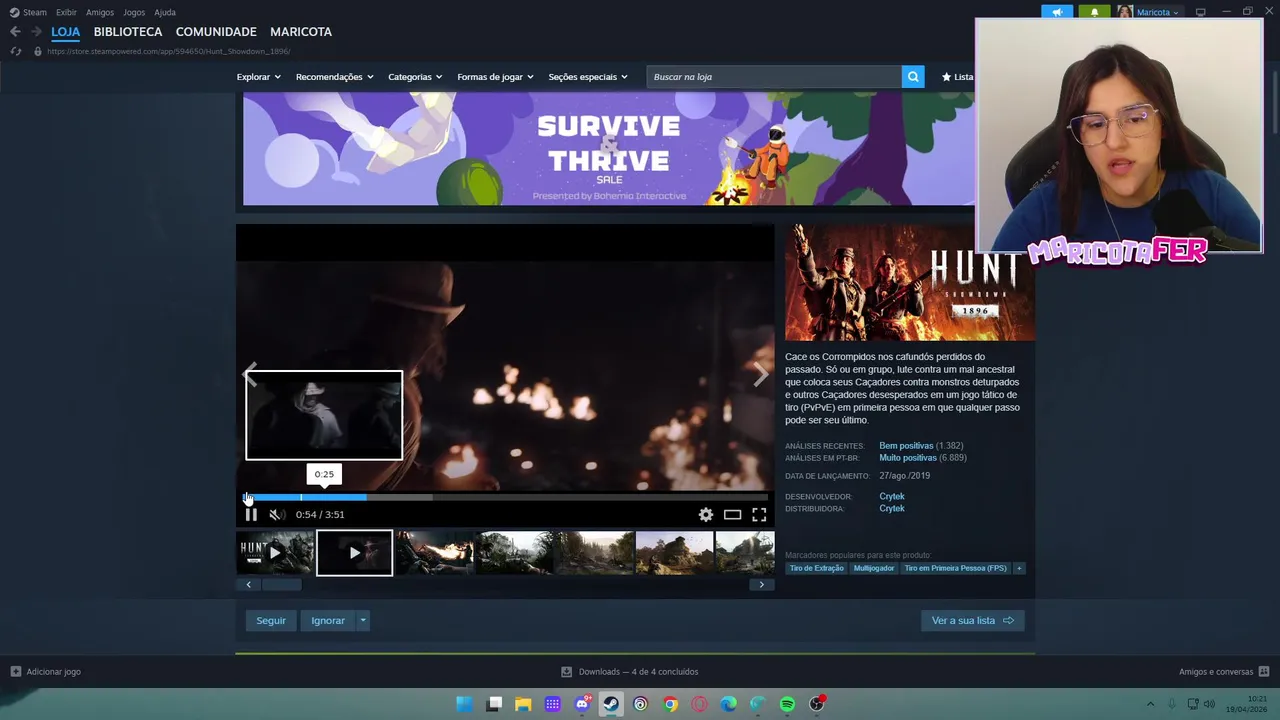Move thumbnail strip right with its arrow

pos(762,584)
